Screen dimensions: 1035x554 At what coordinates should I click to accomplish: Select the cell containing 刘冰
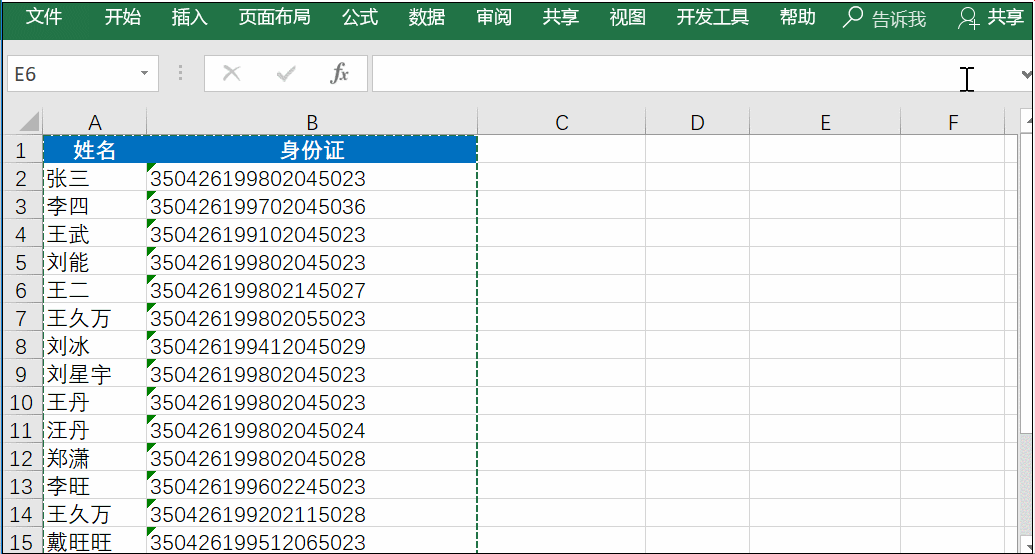click(x=94, y=346)
